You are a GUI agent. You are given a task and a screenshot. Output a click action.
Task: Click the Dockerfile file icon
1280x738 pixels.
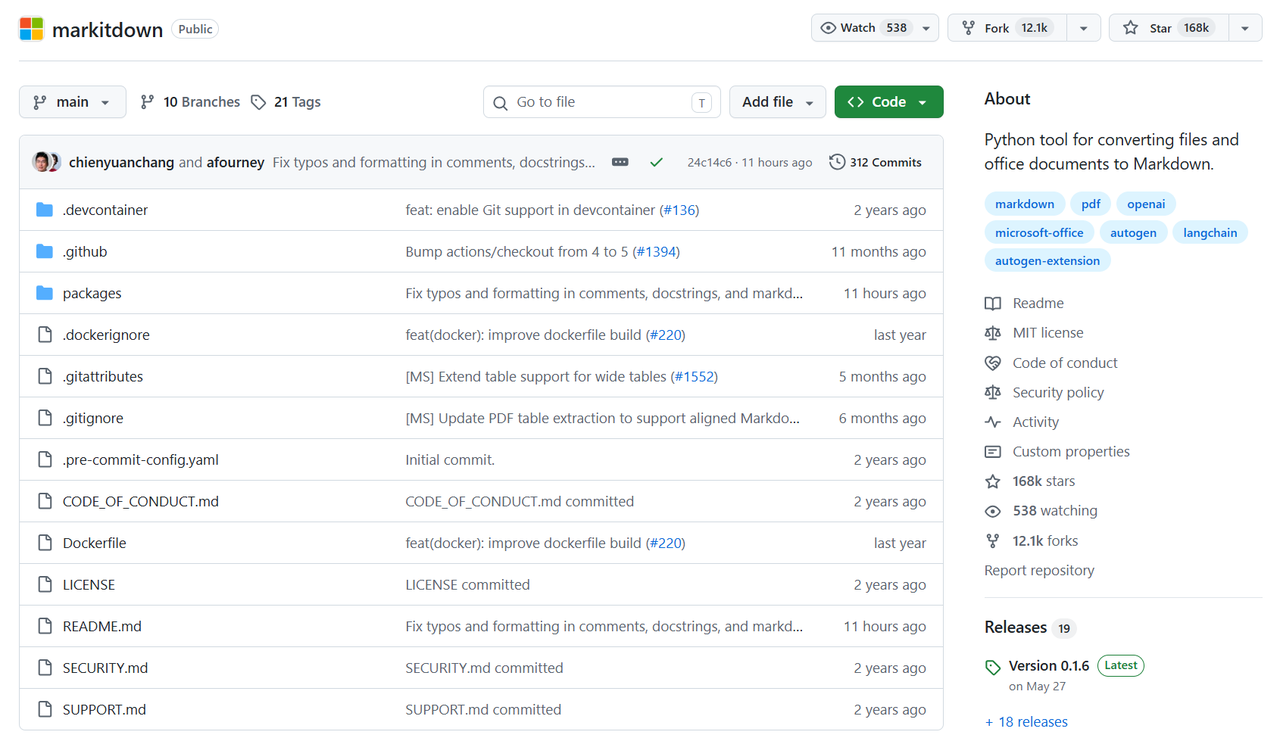[x=44, y=543]
